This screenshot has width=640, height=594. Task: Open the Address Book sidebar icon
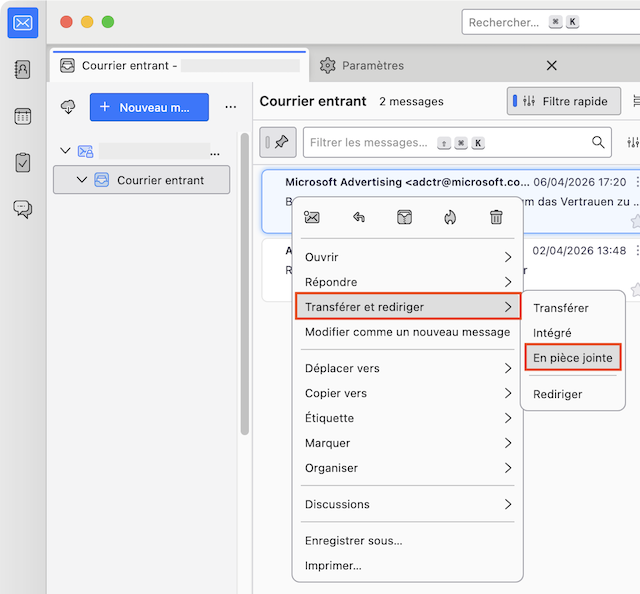[22, 69]
